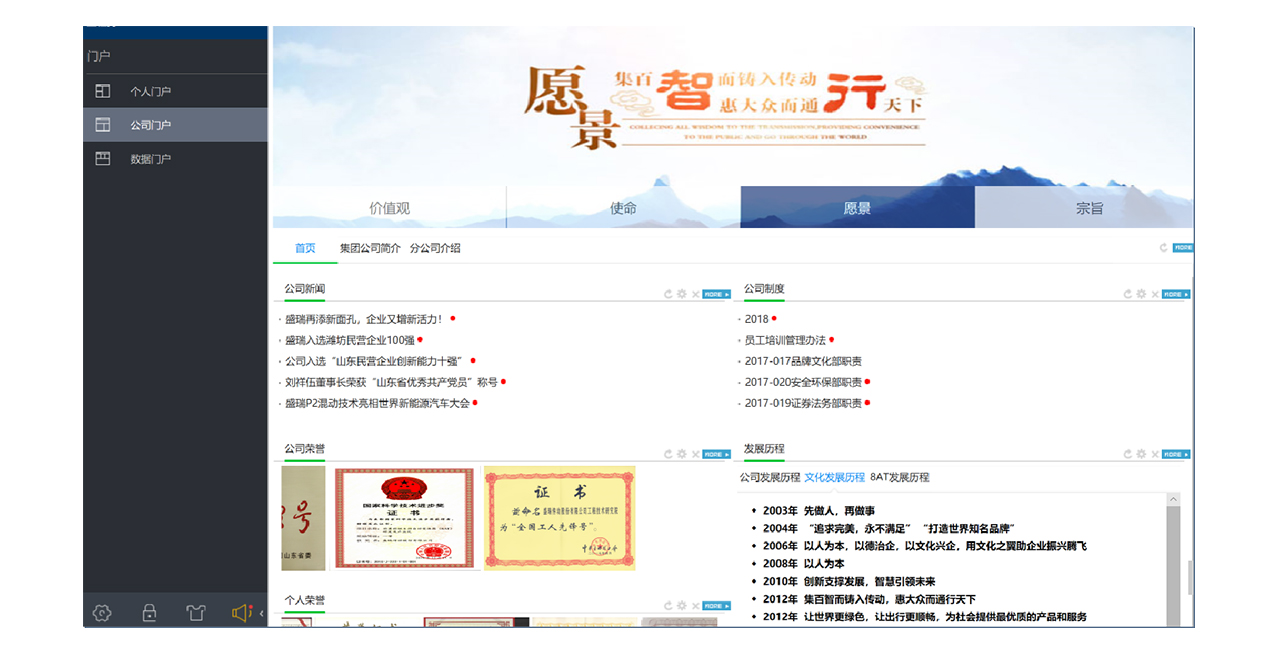The image size is (1280, 662).
Task: Switch to the 8AT发展历程 tab
Action: pyautogui.click(x=900, y=477)
